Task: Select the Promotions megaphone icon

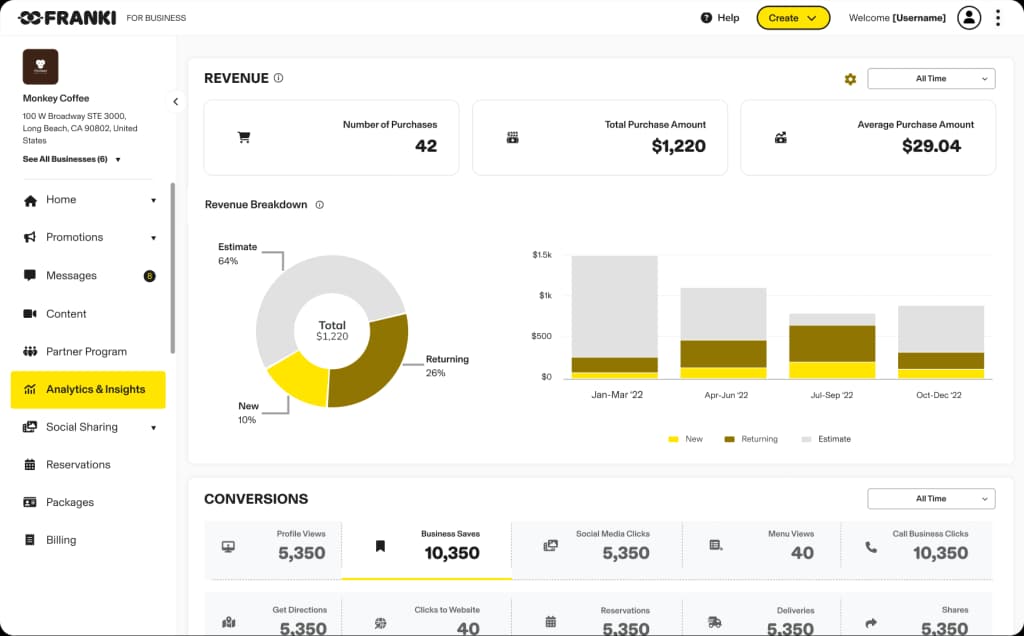Action: pos(30,238)
